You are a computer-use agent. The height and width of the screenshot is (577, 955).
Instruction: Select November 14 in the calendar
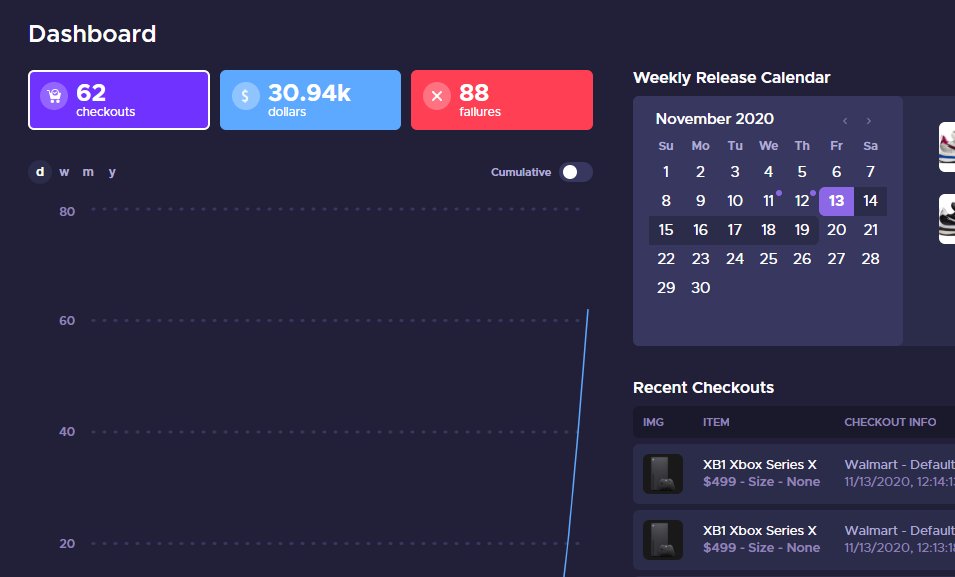click(x=870, y=201)
